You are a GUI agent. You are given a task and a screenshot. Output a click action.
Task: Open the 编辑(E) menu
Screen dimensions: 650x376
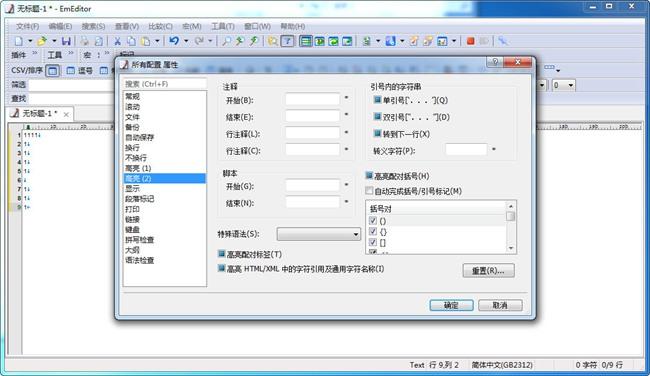(60, 26)
